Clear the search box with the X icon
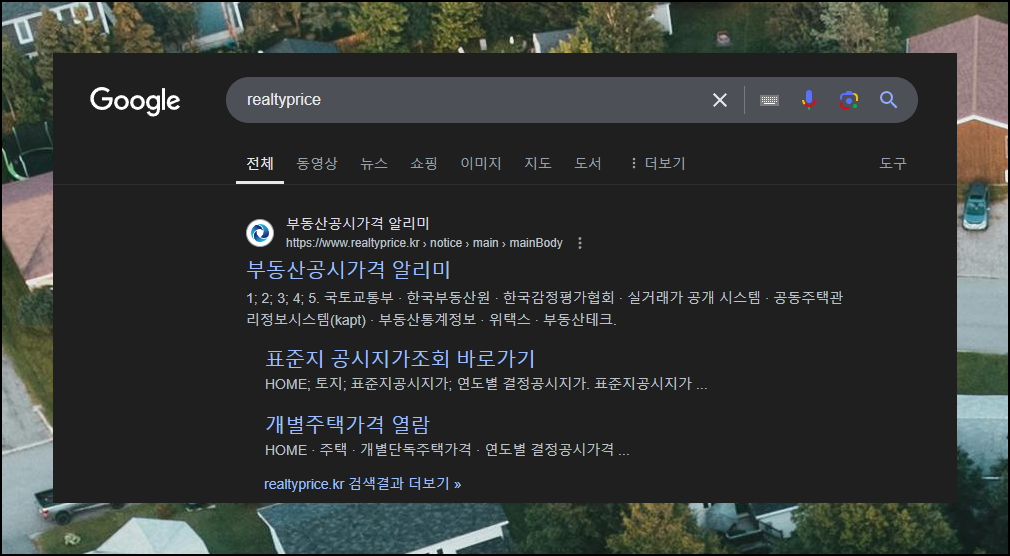The image size is (1010, 556). pyautogui.click(x=719, y=100)
